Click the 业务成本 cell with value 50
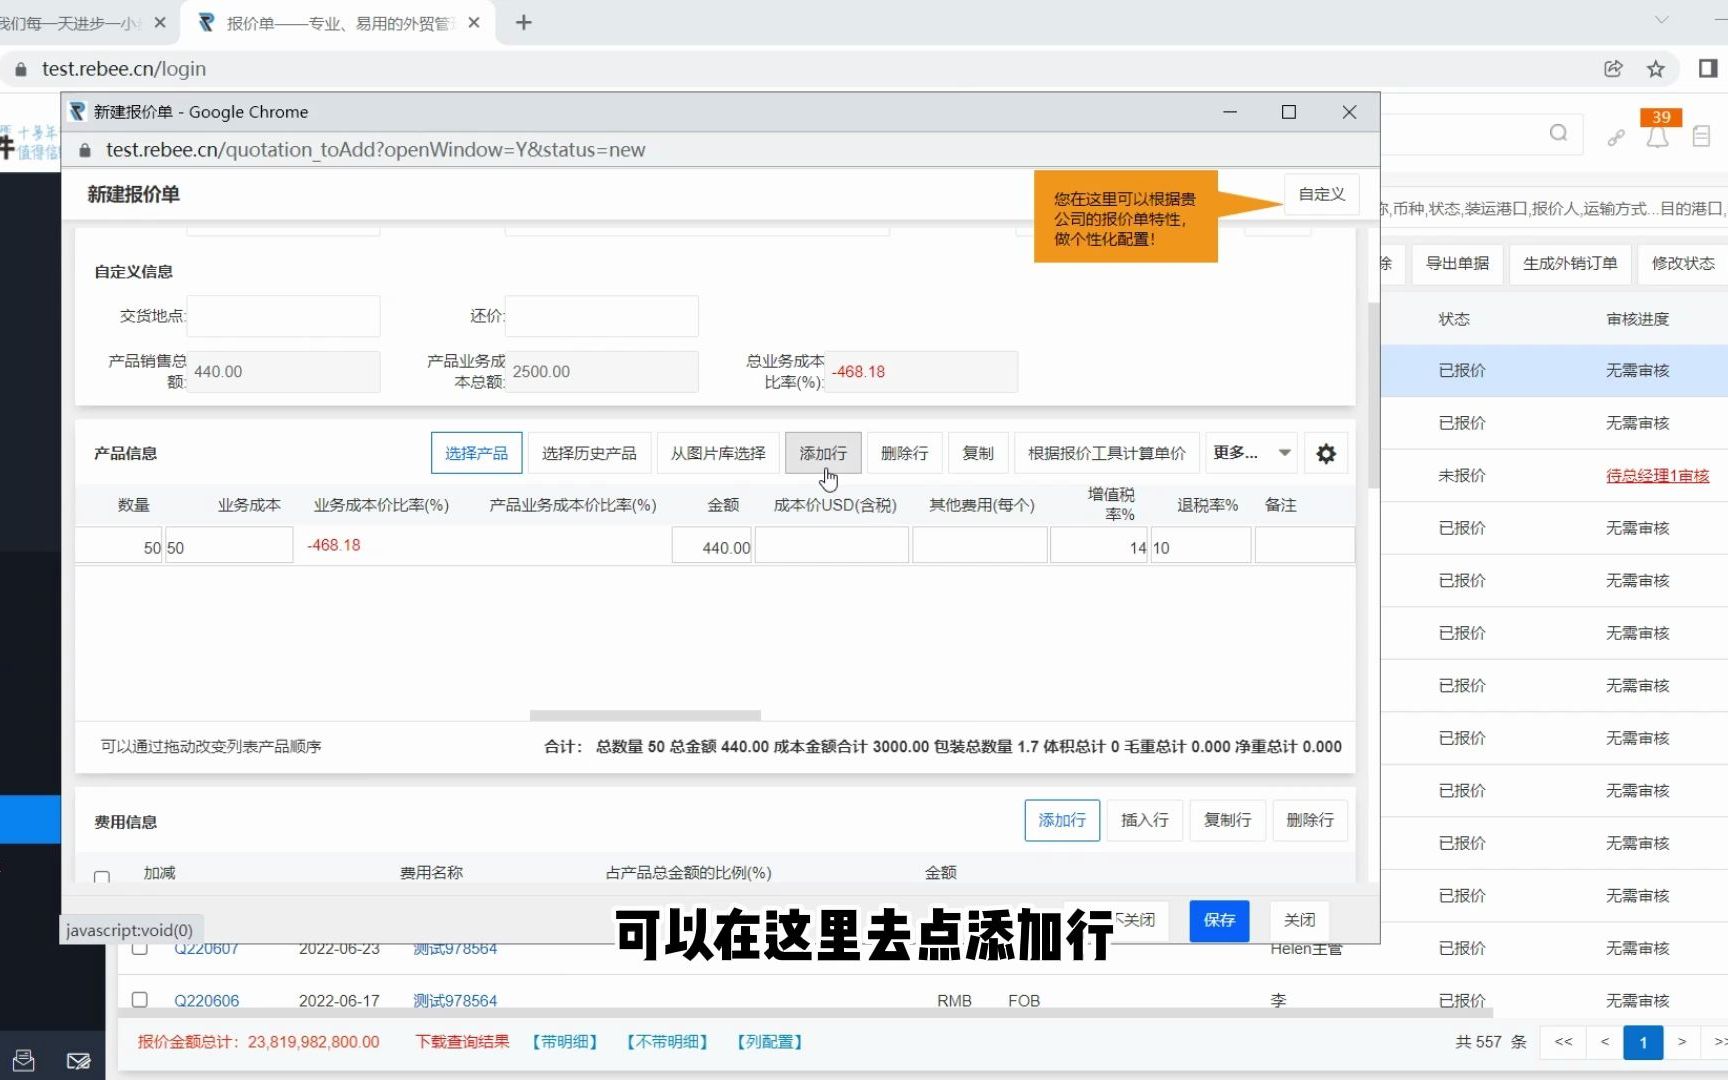 pyautogui.click(x=229, y=547)
